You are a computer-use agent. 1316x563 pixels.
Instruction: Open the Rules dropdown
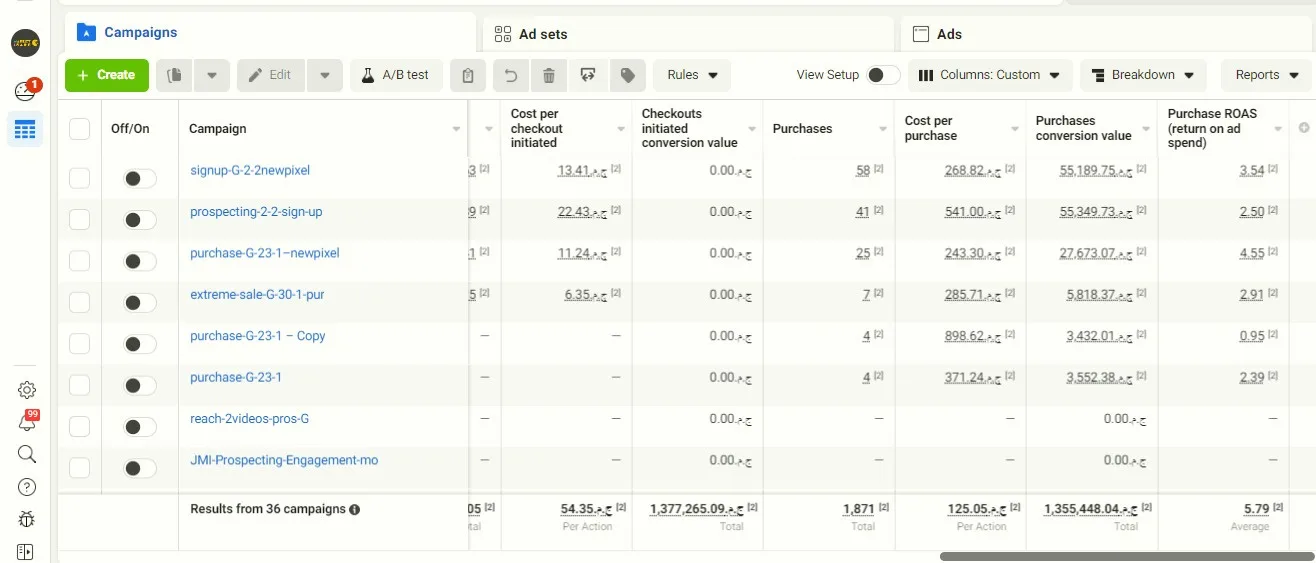pos(692,75)
